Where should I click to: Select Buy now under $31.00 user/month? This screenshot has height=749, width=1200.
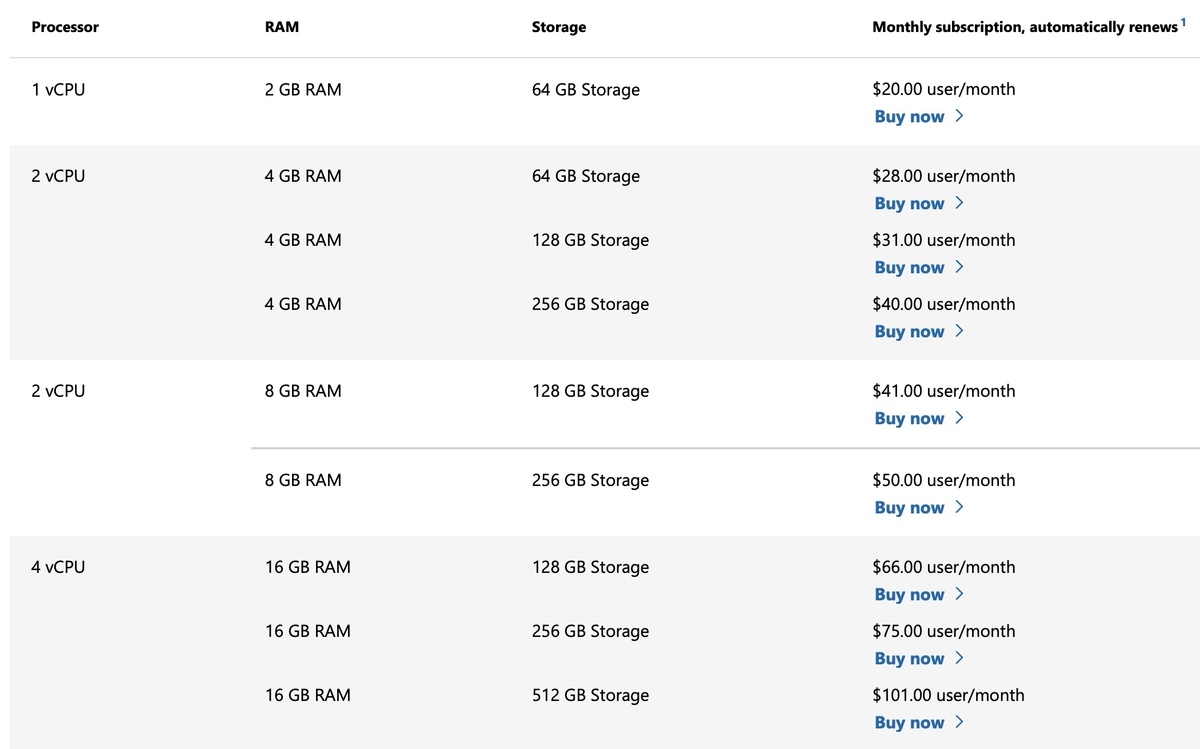pyautogui.click(x=909, y=268)
